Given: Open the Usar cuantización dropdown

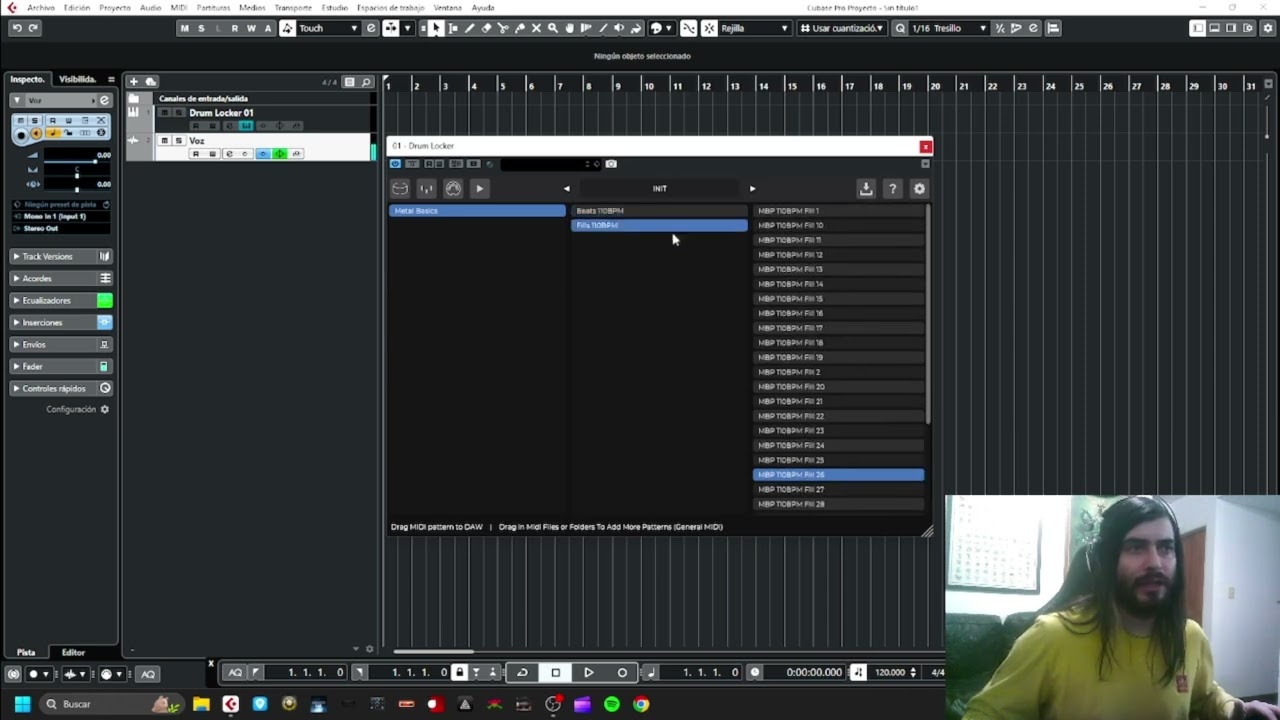Looking at the screenshot, I should click(841, 28).
